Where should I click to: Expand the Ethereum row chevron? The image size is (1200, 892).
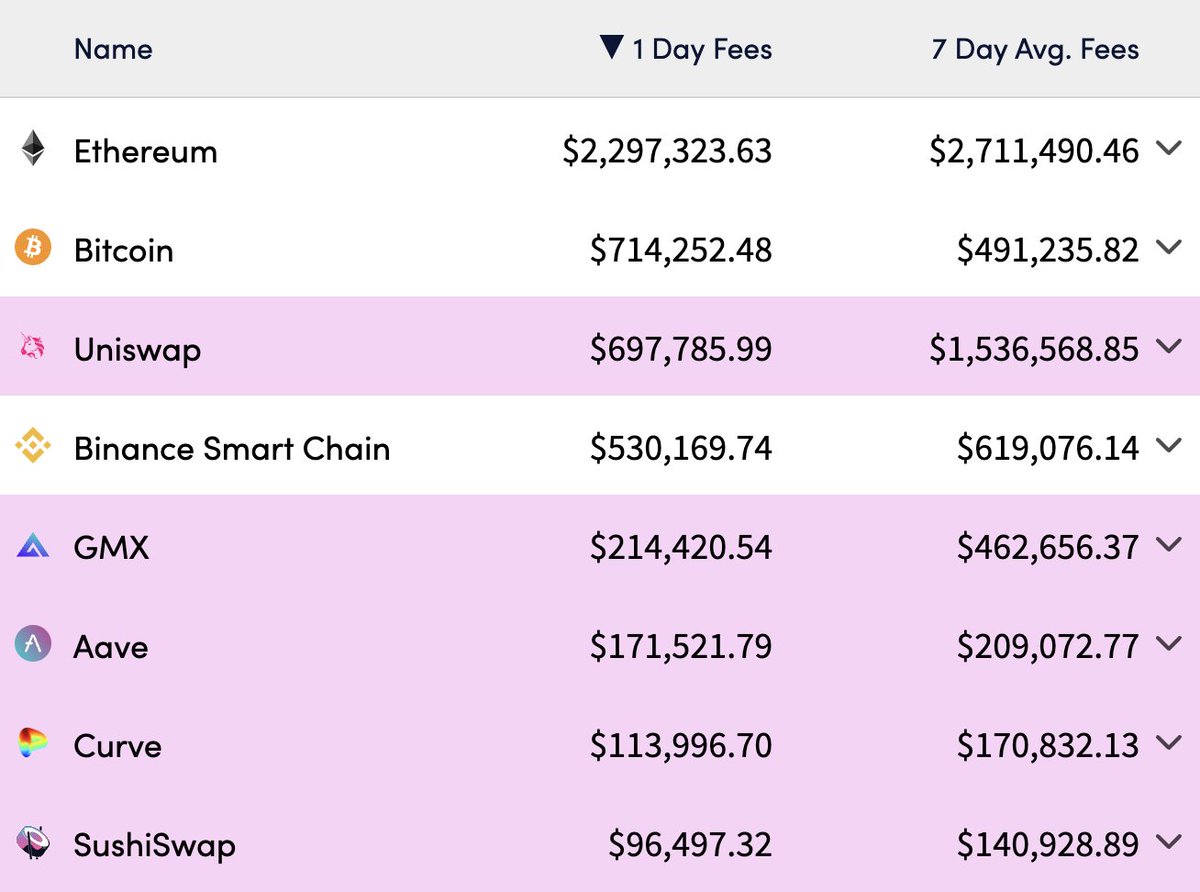1168,149
